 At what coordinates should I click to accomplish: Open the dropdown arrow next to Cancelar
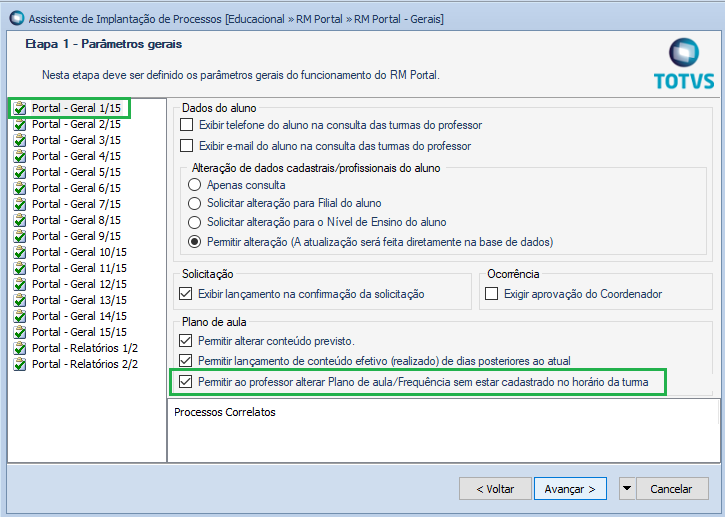[x=627, y=488]
